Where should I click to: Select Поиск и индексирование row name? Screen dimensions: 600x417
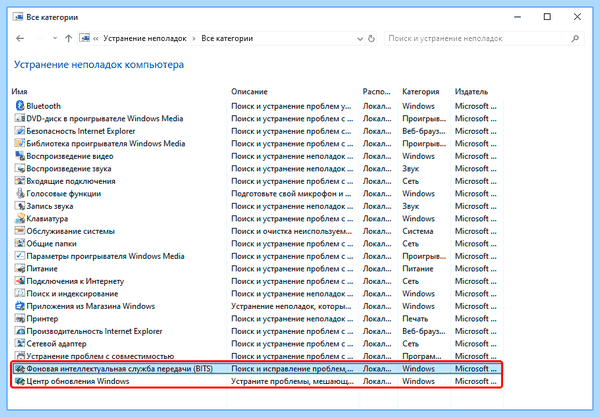72,293
